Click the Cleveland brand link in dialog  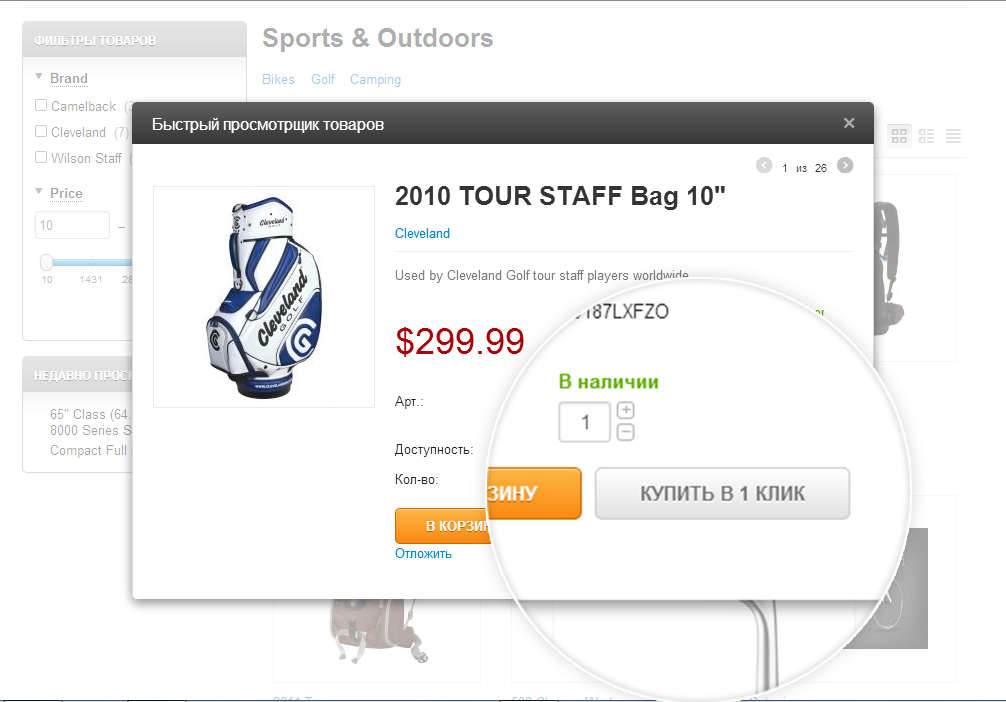[422, 233]
